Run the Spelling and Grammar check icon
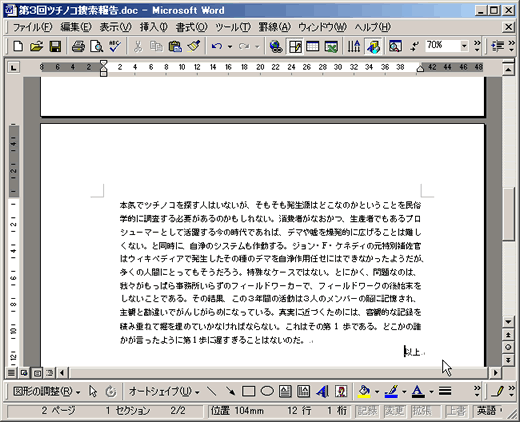The image size is (520, 422). coord(115,46)
